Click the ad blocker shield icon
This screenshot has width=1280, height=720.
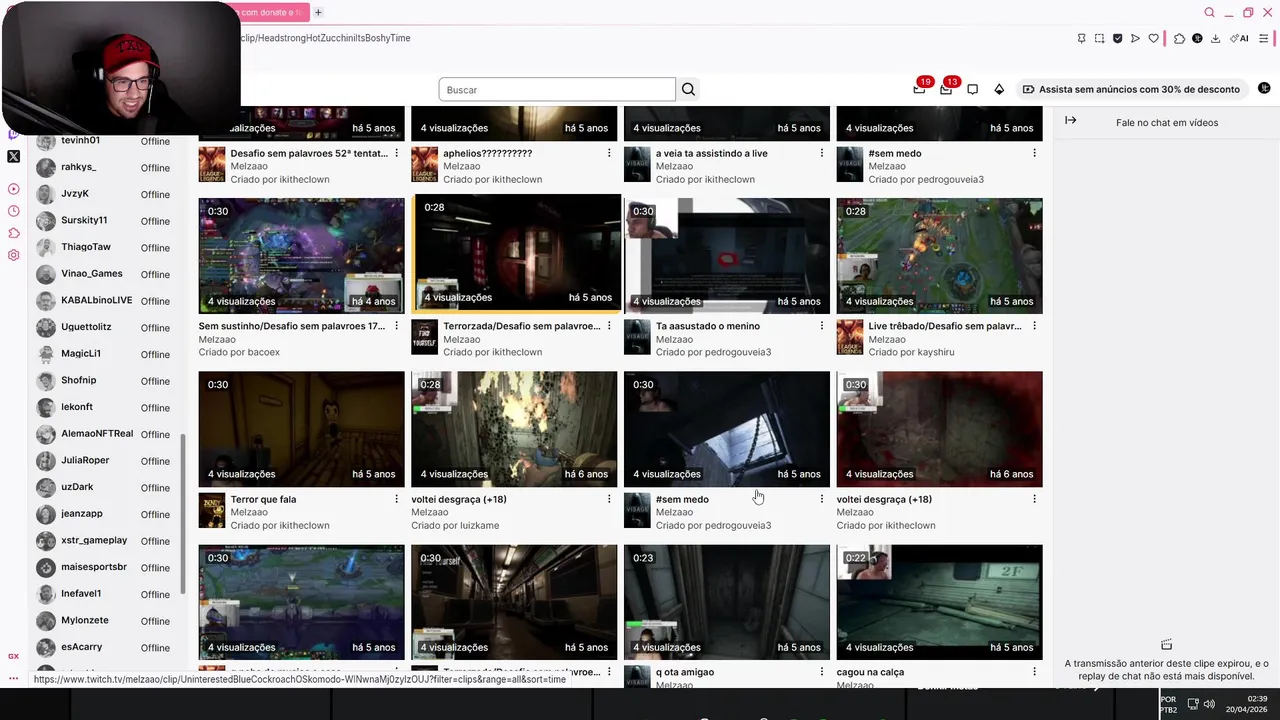[1117, 38]
